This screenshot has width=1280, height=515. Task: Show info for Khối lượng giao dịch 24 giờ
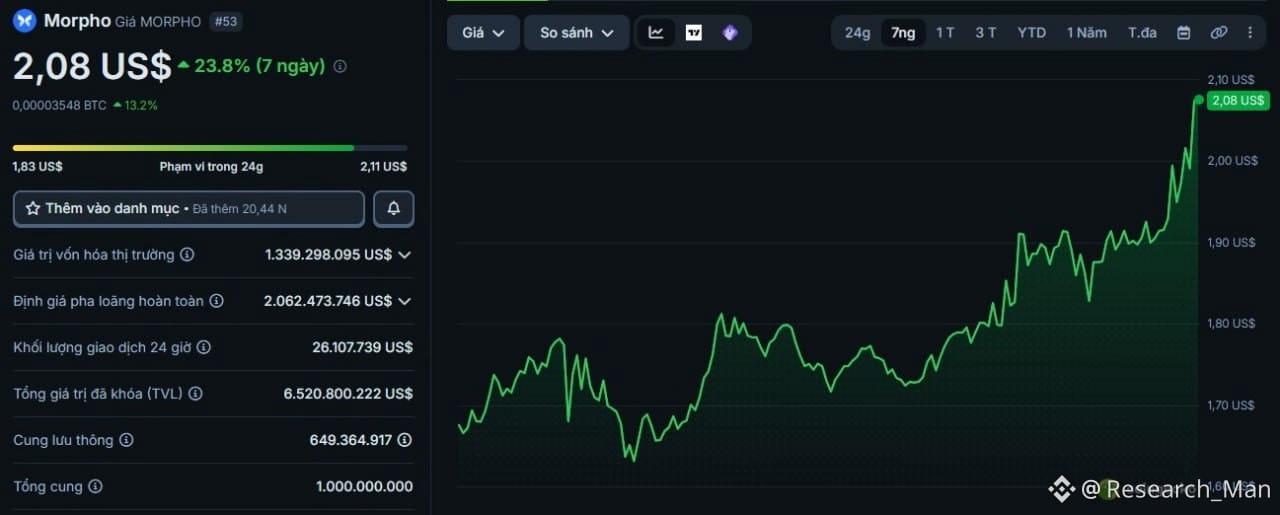click(204, 347)
